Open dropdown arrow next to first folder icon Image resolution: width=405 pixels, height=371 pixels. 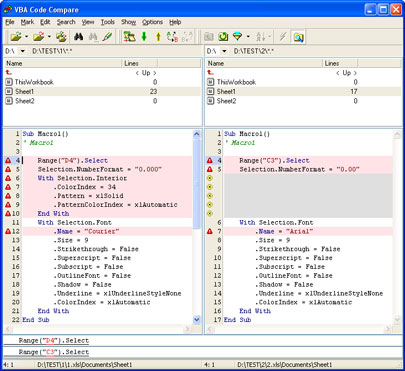[x=26, y=37]
